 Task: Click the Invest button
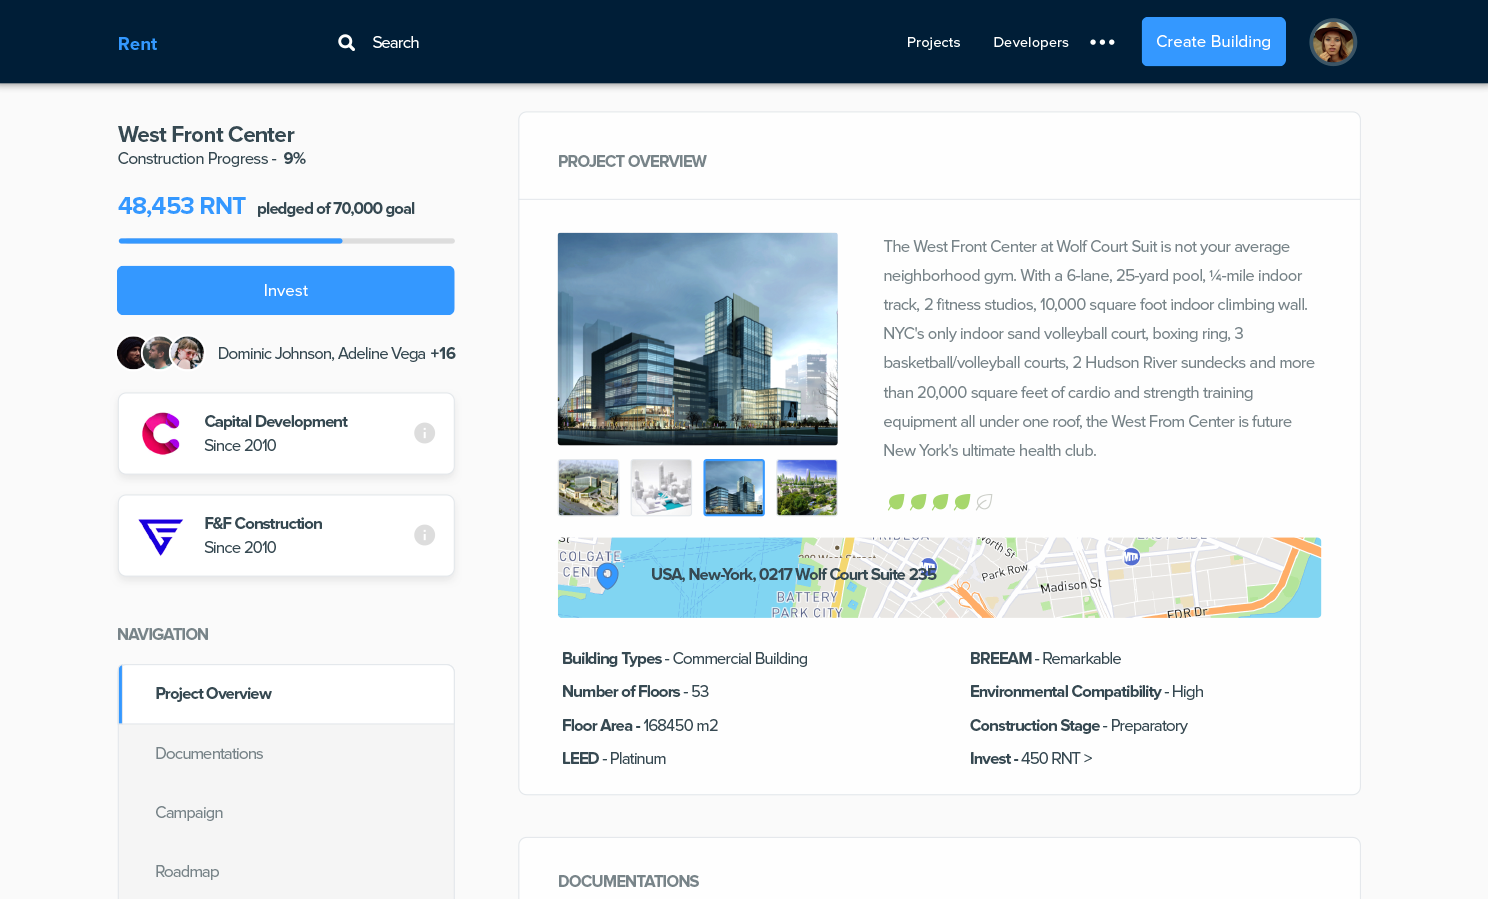tap(286, 290)
